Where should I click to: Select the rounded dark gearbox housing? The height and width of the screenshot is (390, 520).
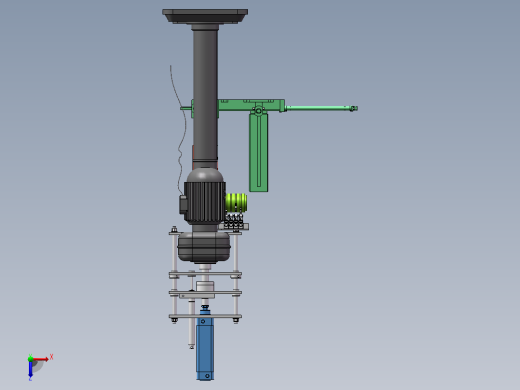coord(204,247)
